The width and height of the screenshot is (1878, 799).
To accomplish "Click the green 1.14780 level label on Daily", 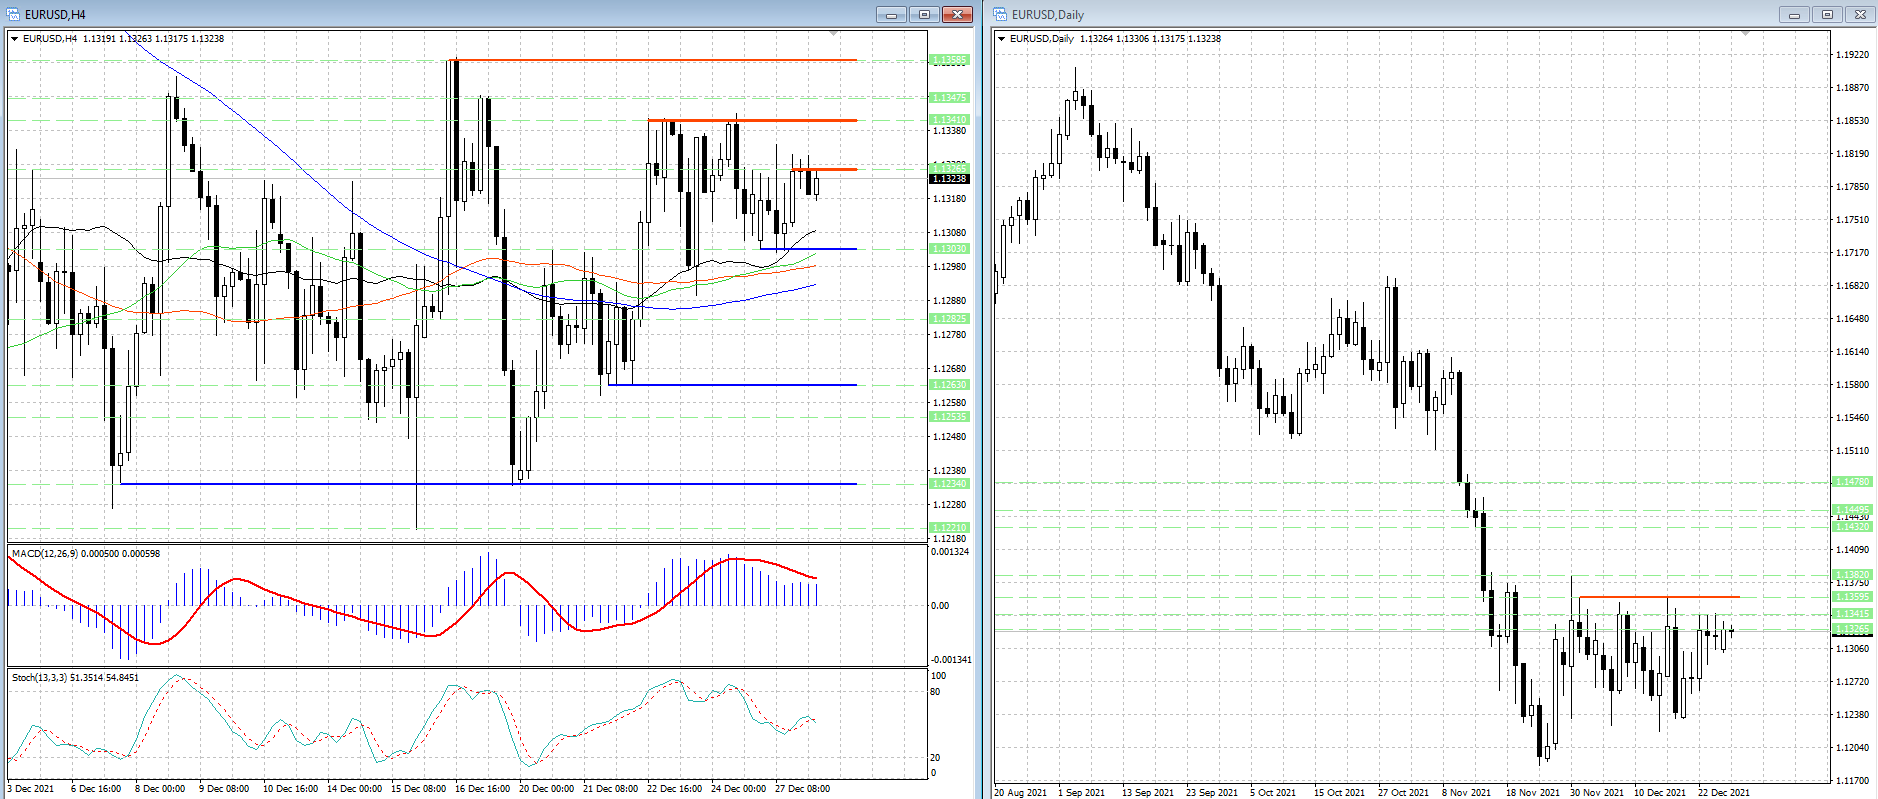I will point(1852,482).
